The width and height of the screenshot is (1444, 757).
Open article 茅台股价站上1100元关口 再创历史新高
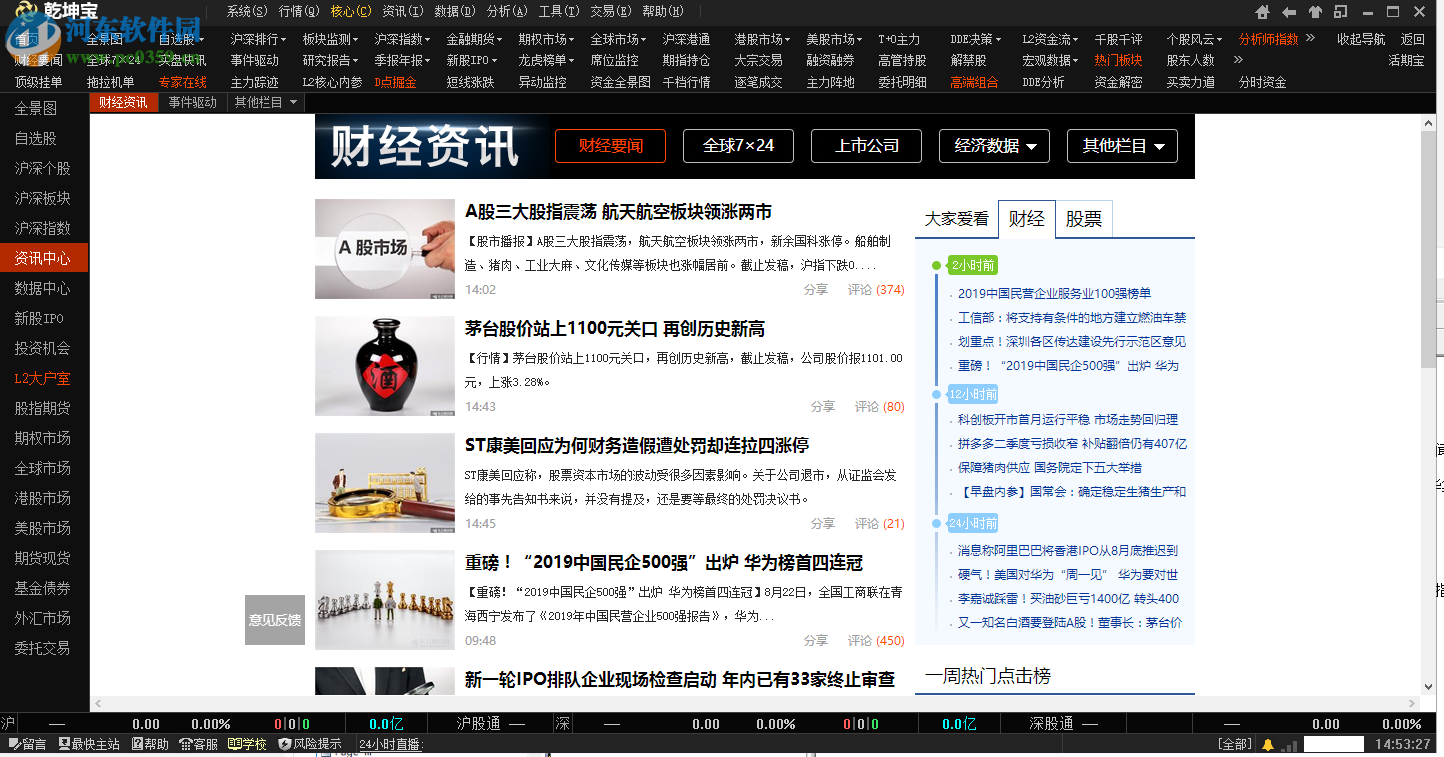(615, 329)
